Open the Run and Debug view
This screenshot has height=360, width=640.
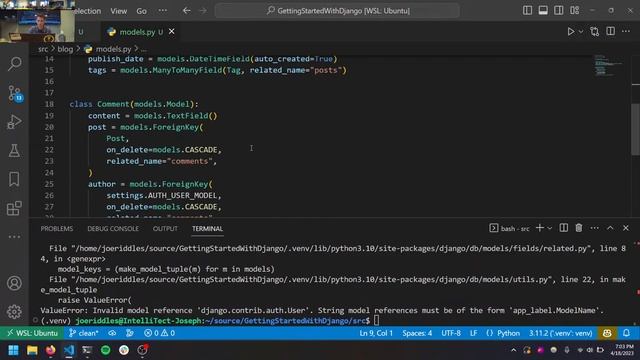[x=15, y=122]
